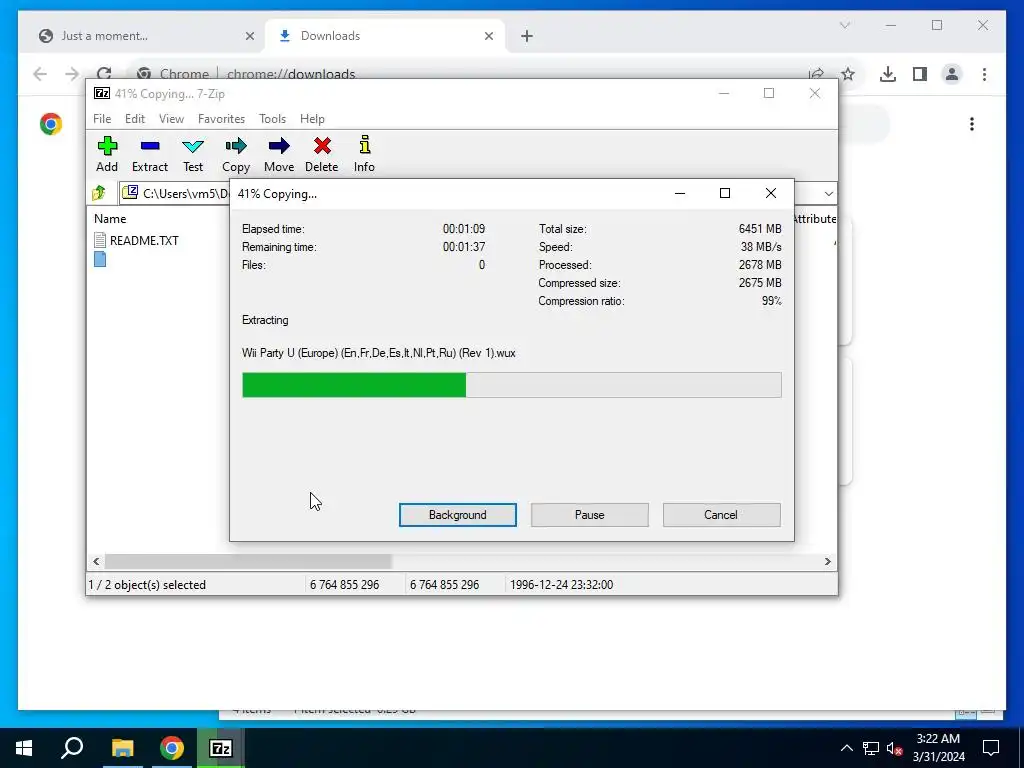Screen dimensions: 1024x768
Task: Click the network tray icon
Action: [x=871, y=748]
